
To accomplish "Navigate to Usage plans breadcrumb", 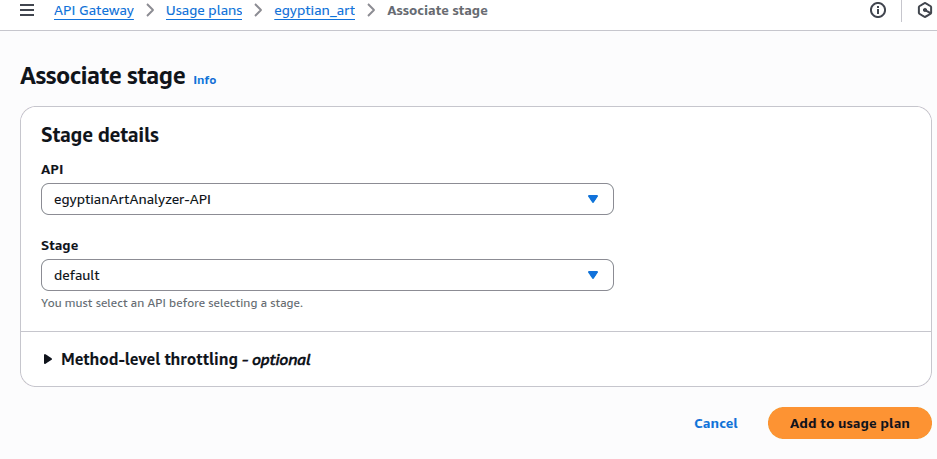I will click(204, 11).
